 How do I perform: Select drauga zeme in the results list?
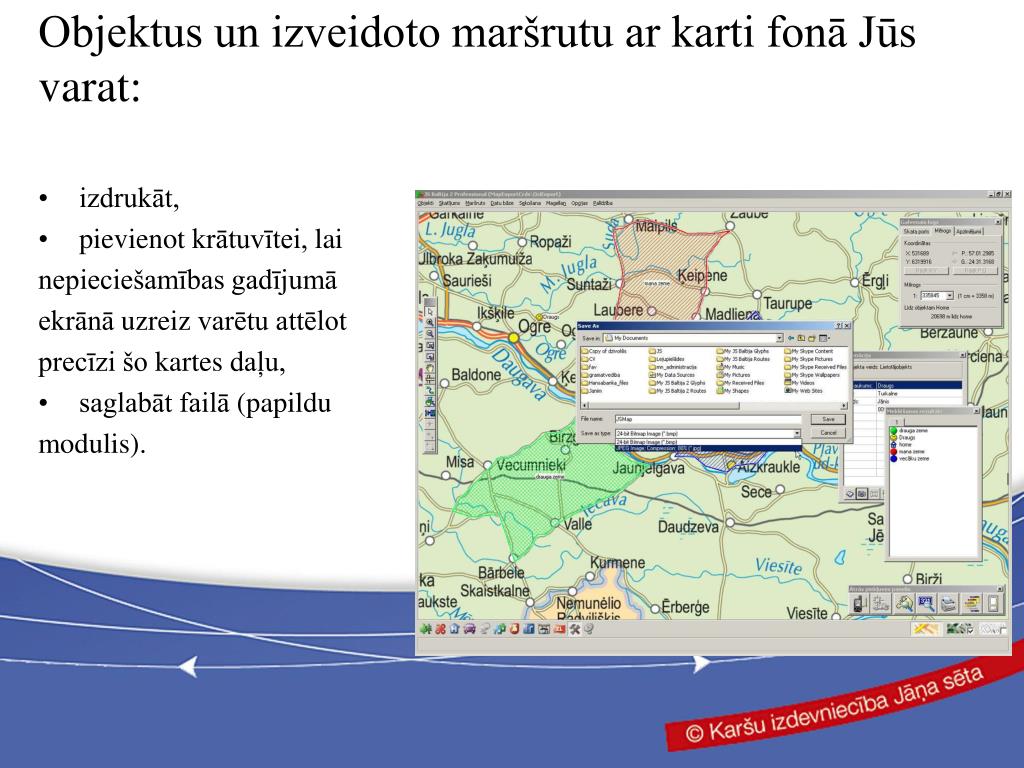coord(909,430)
